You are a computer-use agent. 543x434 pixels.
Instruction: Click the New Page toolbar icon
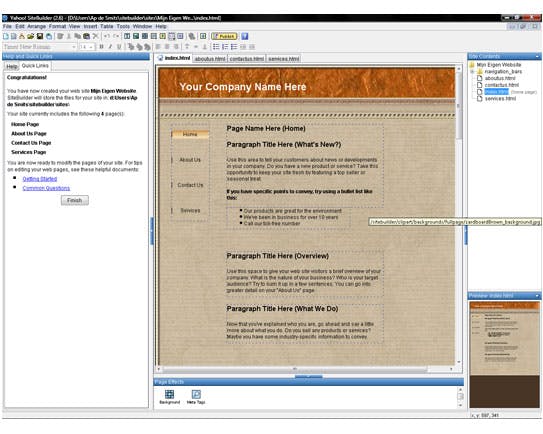coord(6,36)
